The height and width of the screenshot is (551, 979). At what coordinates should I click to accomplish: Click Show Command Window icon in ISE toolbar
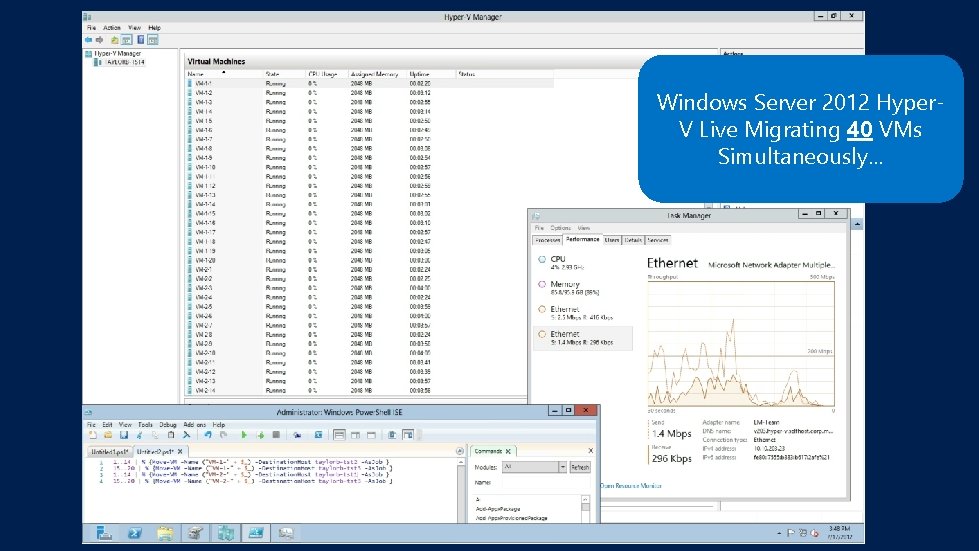pos(391,435)
